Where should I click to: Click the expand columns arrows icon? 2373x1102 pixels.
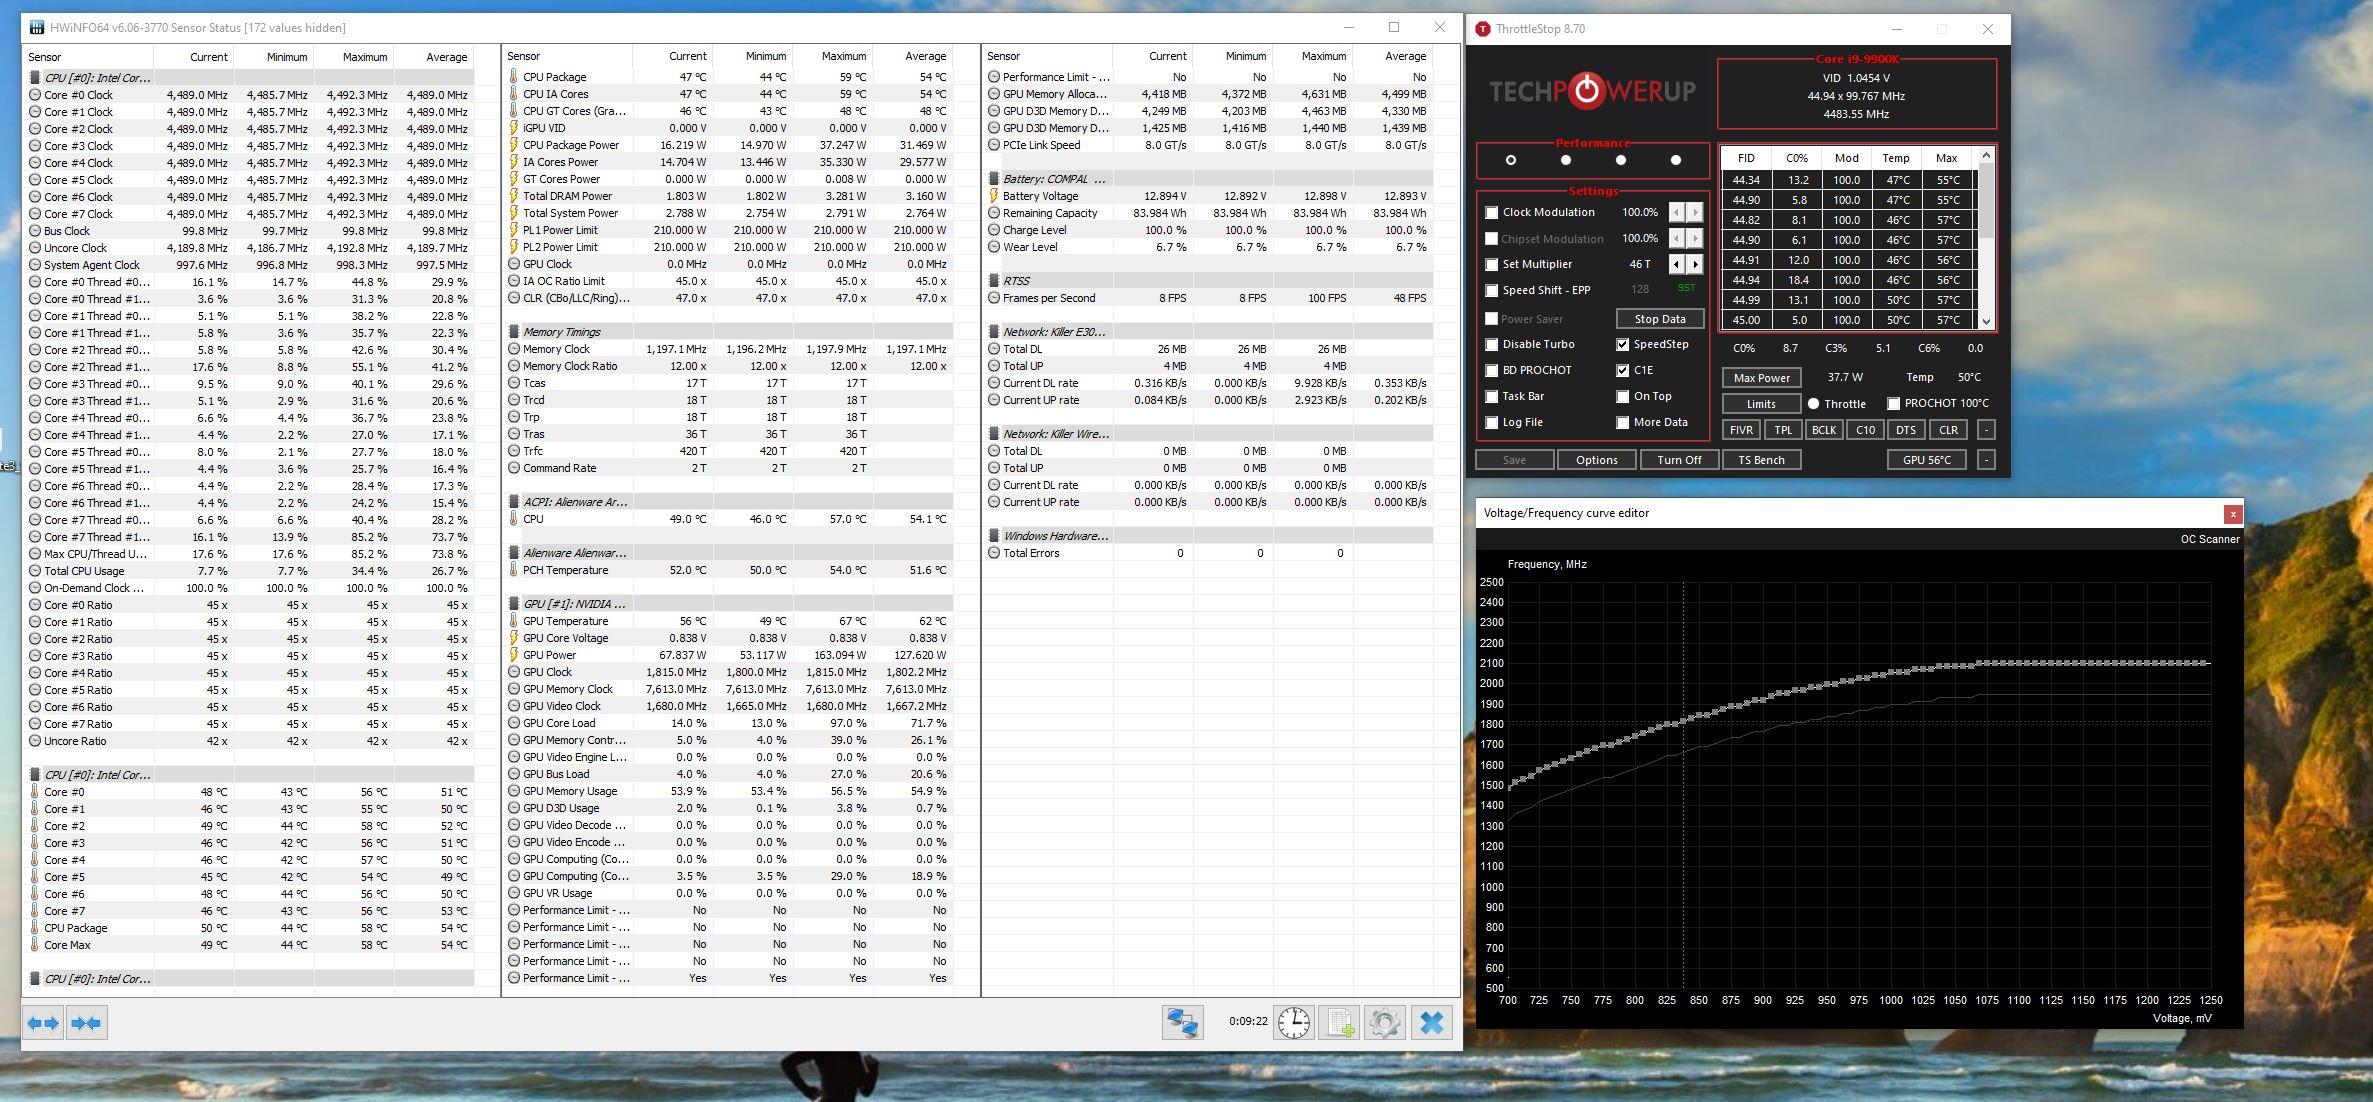[x=43, y=1023]
